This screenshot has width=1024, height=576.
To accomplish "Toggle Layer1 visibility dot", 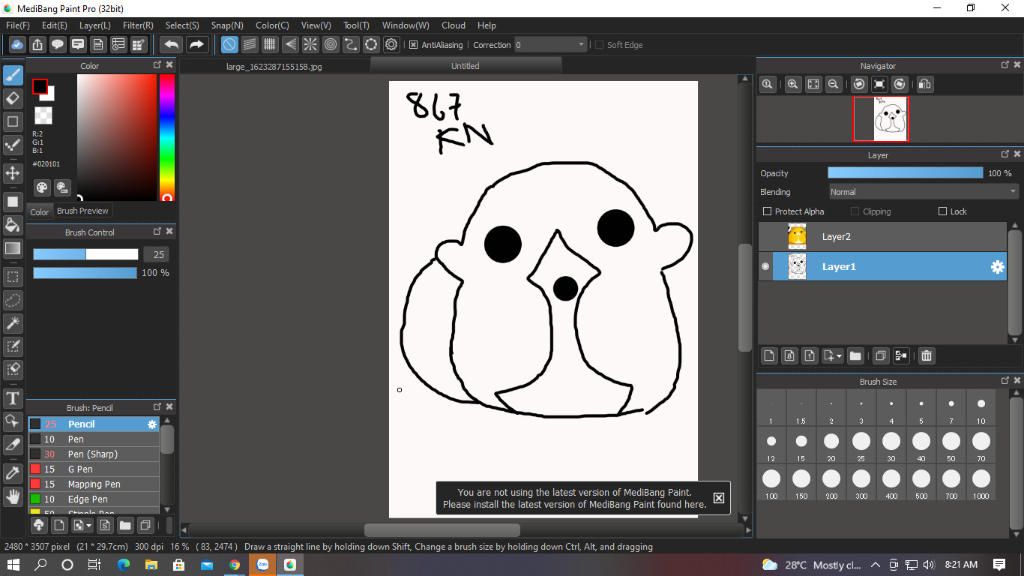I will coord(765,266).
